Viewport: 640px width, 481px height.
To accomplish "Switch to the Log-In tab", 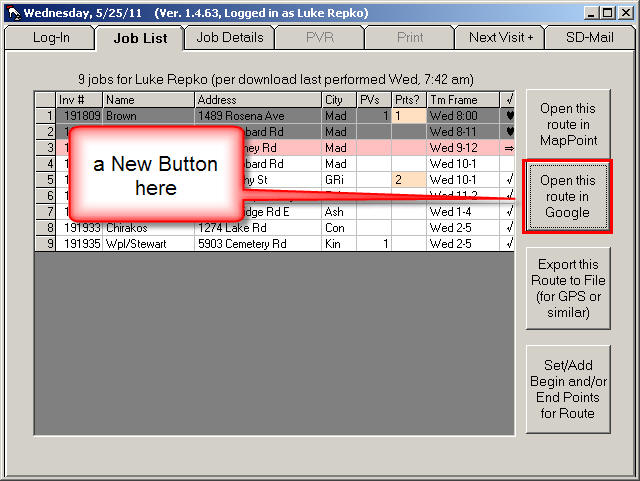I will point(51,38).
